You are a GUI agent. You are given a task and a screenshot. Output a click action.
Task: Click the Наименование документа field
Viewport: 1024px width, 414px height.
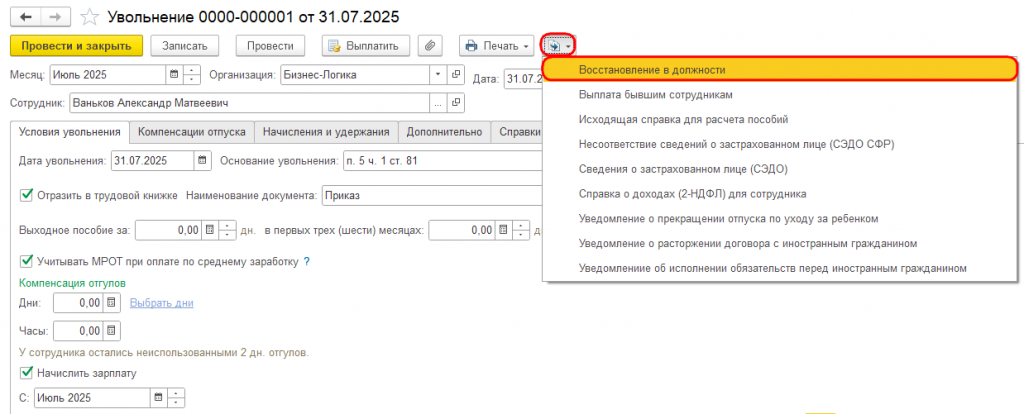pyautogui.click(x=432, y=195)
